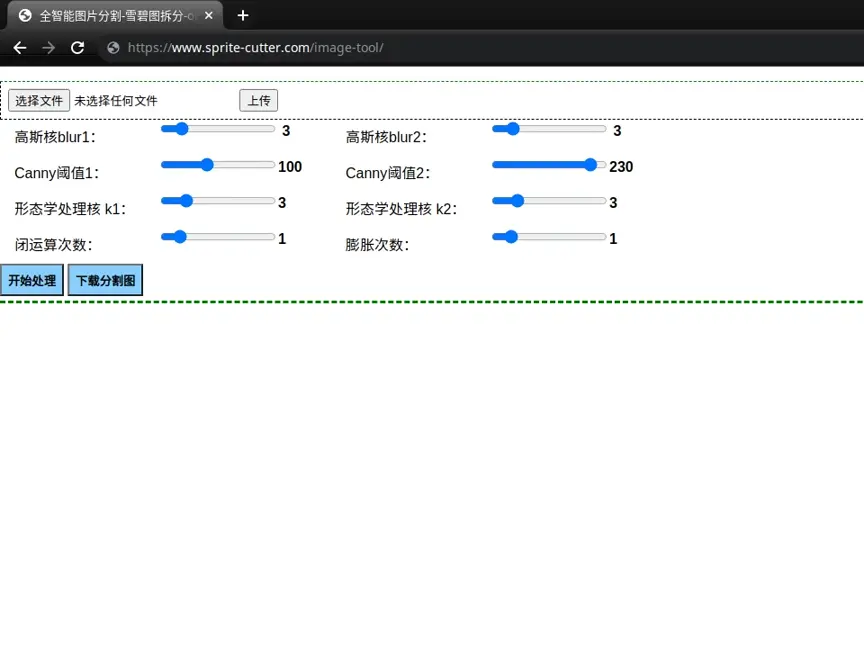Screen dimensions: 864x648
Task: Click the Canny阈值2 slider
Action: coord(549,165)
